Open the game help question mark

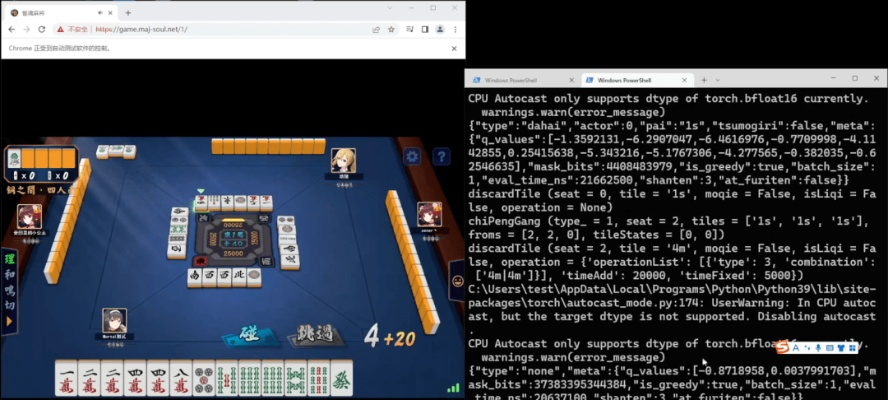click(440, 157)
